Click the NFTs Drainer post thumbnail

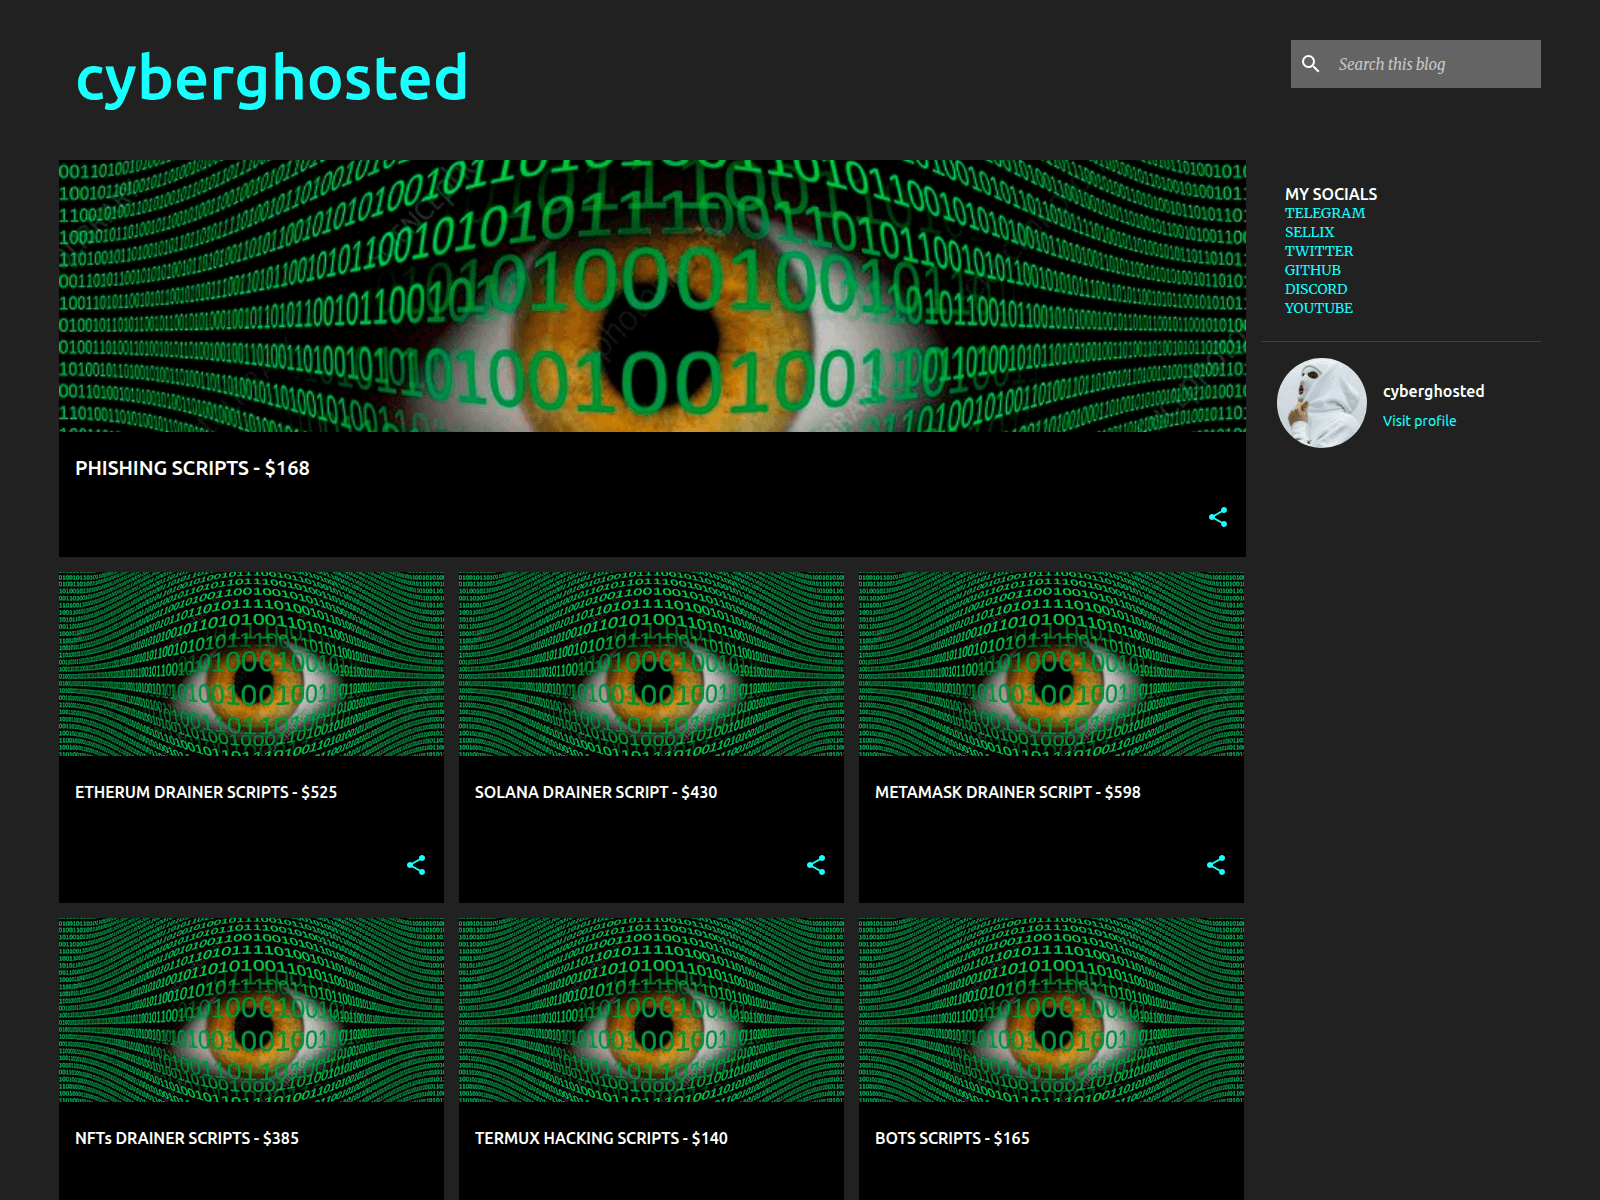[x=251, y=1010]
